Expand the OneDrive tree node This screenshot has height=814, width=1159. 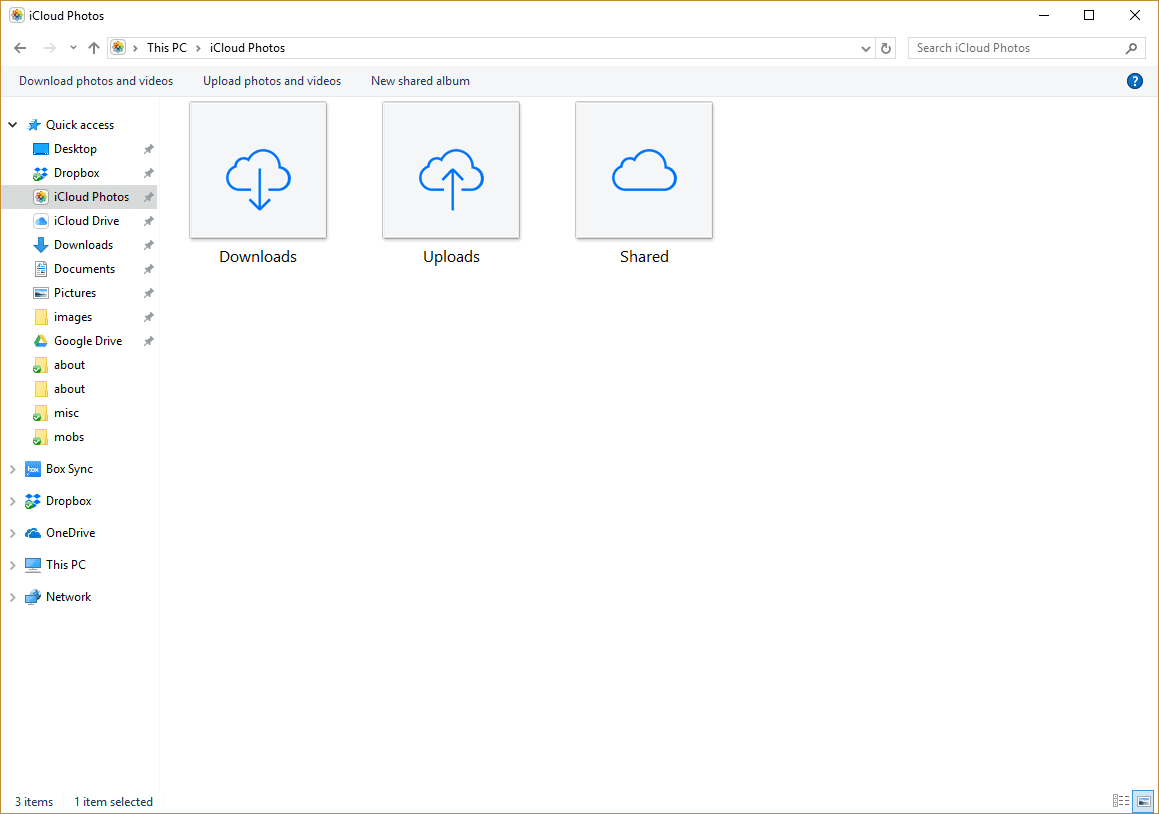(13, 533)
